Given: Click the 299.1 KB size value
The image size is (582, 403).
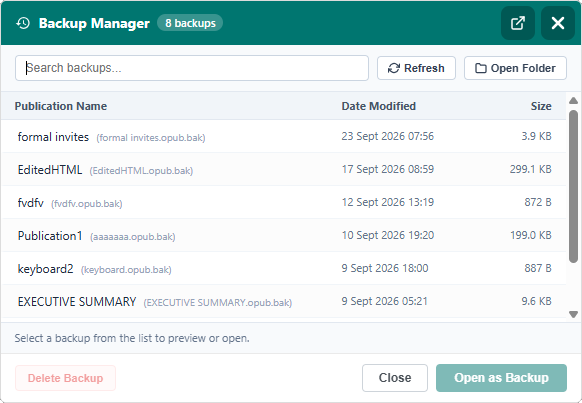Looking at the screenshot, I should pos(530,169).
